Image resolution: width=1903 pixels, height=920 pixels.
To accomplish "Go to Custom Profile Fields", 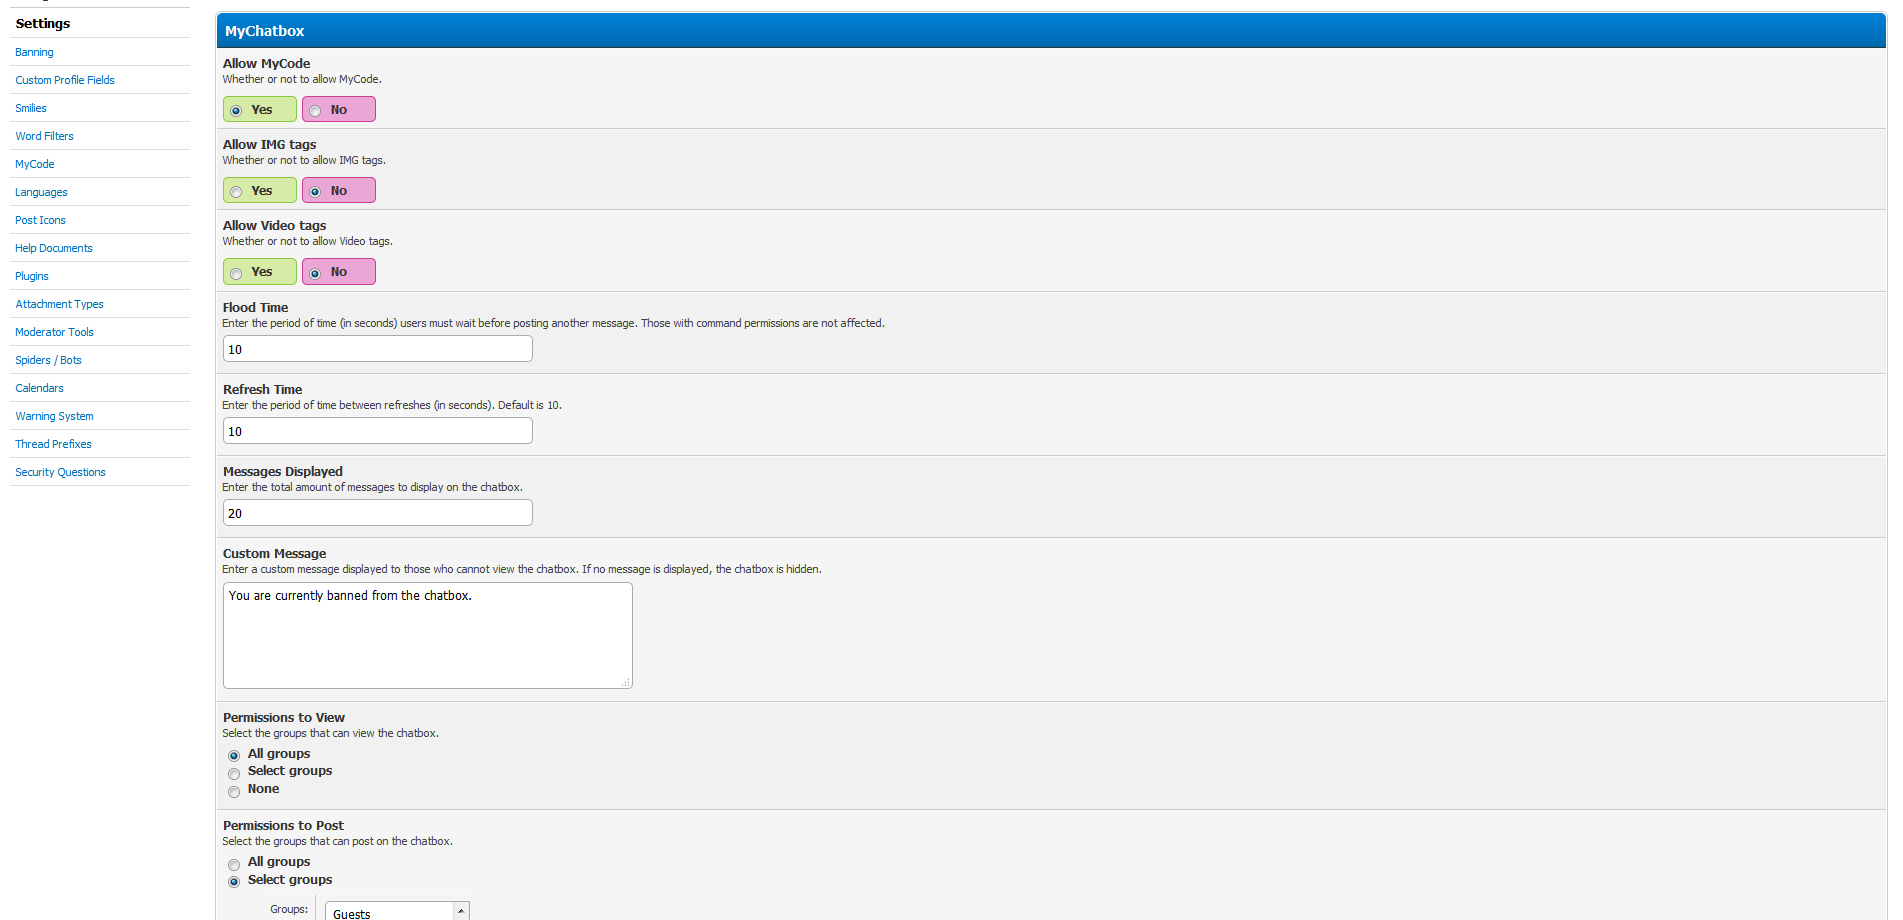I will pos(65,80).
